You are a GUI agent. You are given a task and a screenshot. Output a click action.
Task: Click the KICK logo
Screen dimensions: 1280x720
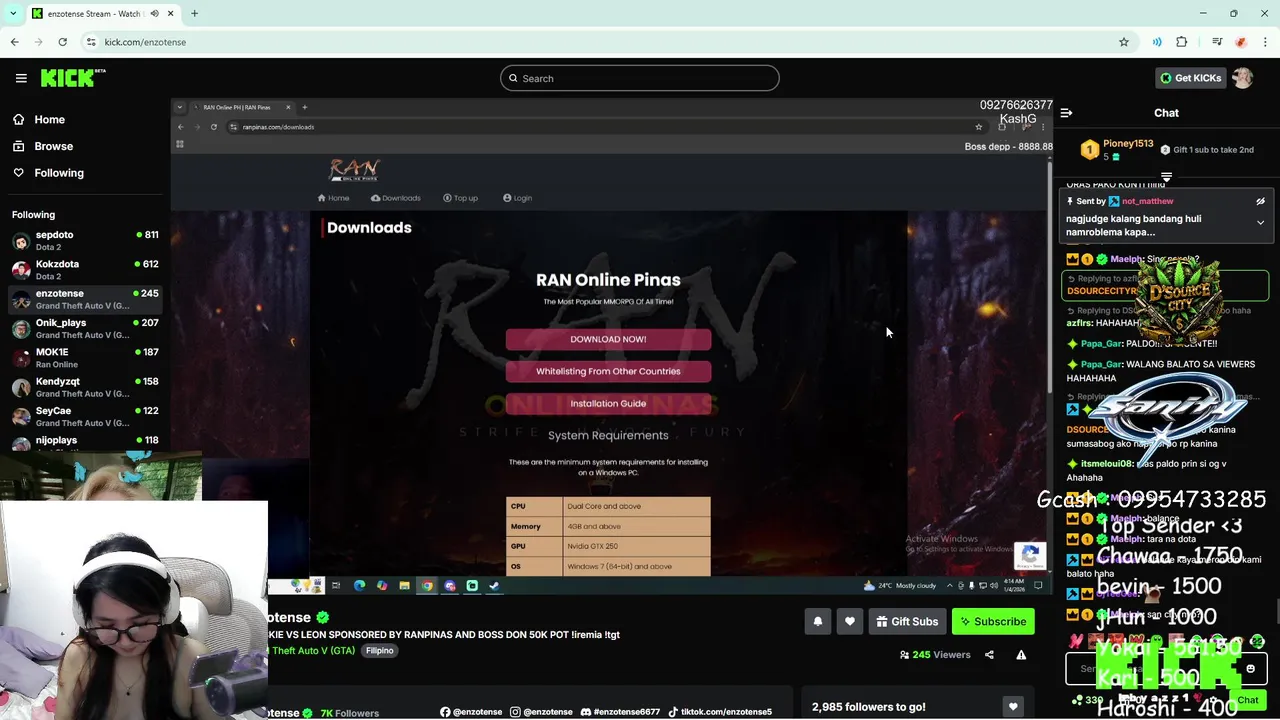point(72,78)
